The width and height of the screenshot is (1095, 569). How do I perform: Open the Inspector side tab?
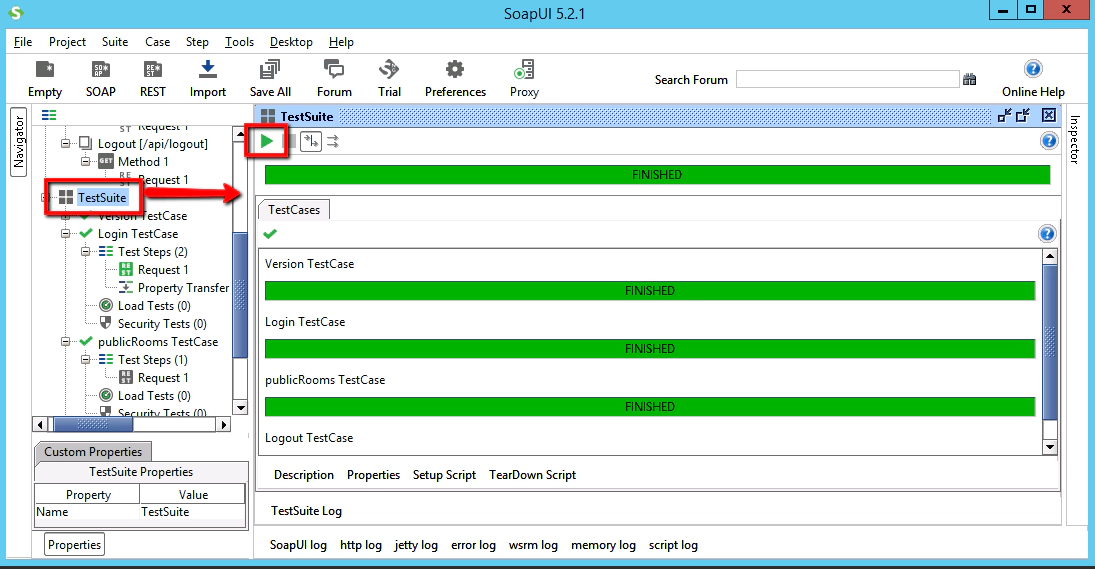(x=1074, y=140)
